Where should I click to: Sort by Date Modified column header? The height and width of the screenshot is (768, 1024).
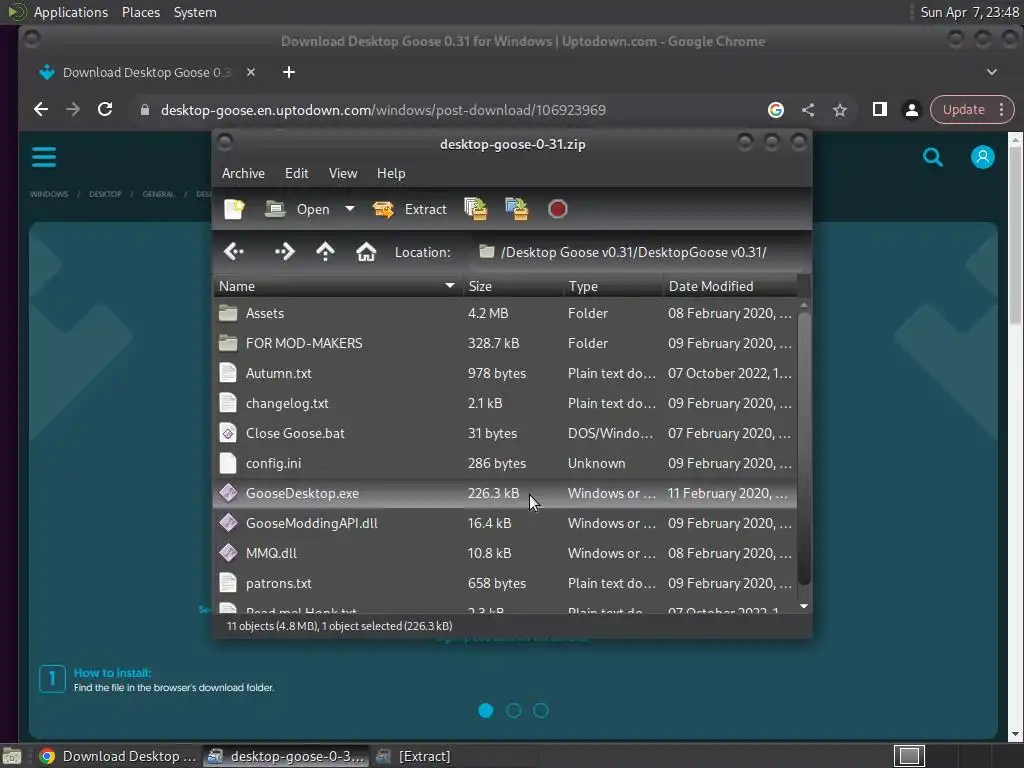[x=730, y=286]
